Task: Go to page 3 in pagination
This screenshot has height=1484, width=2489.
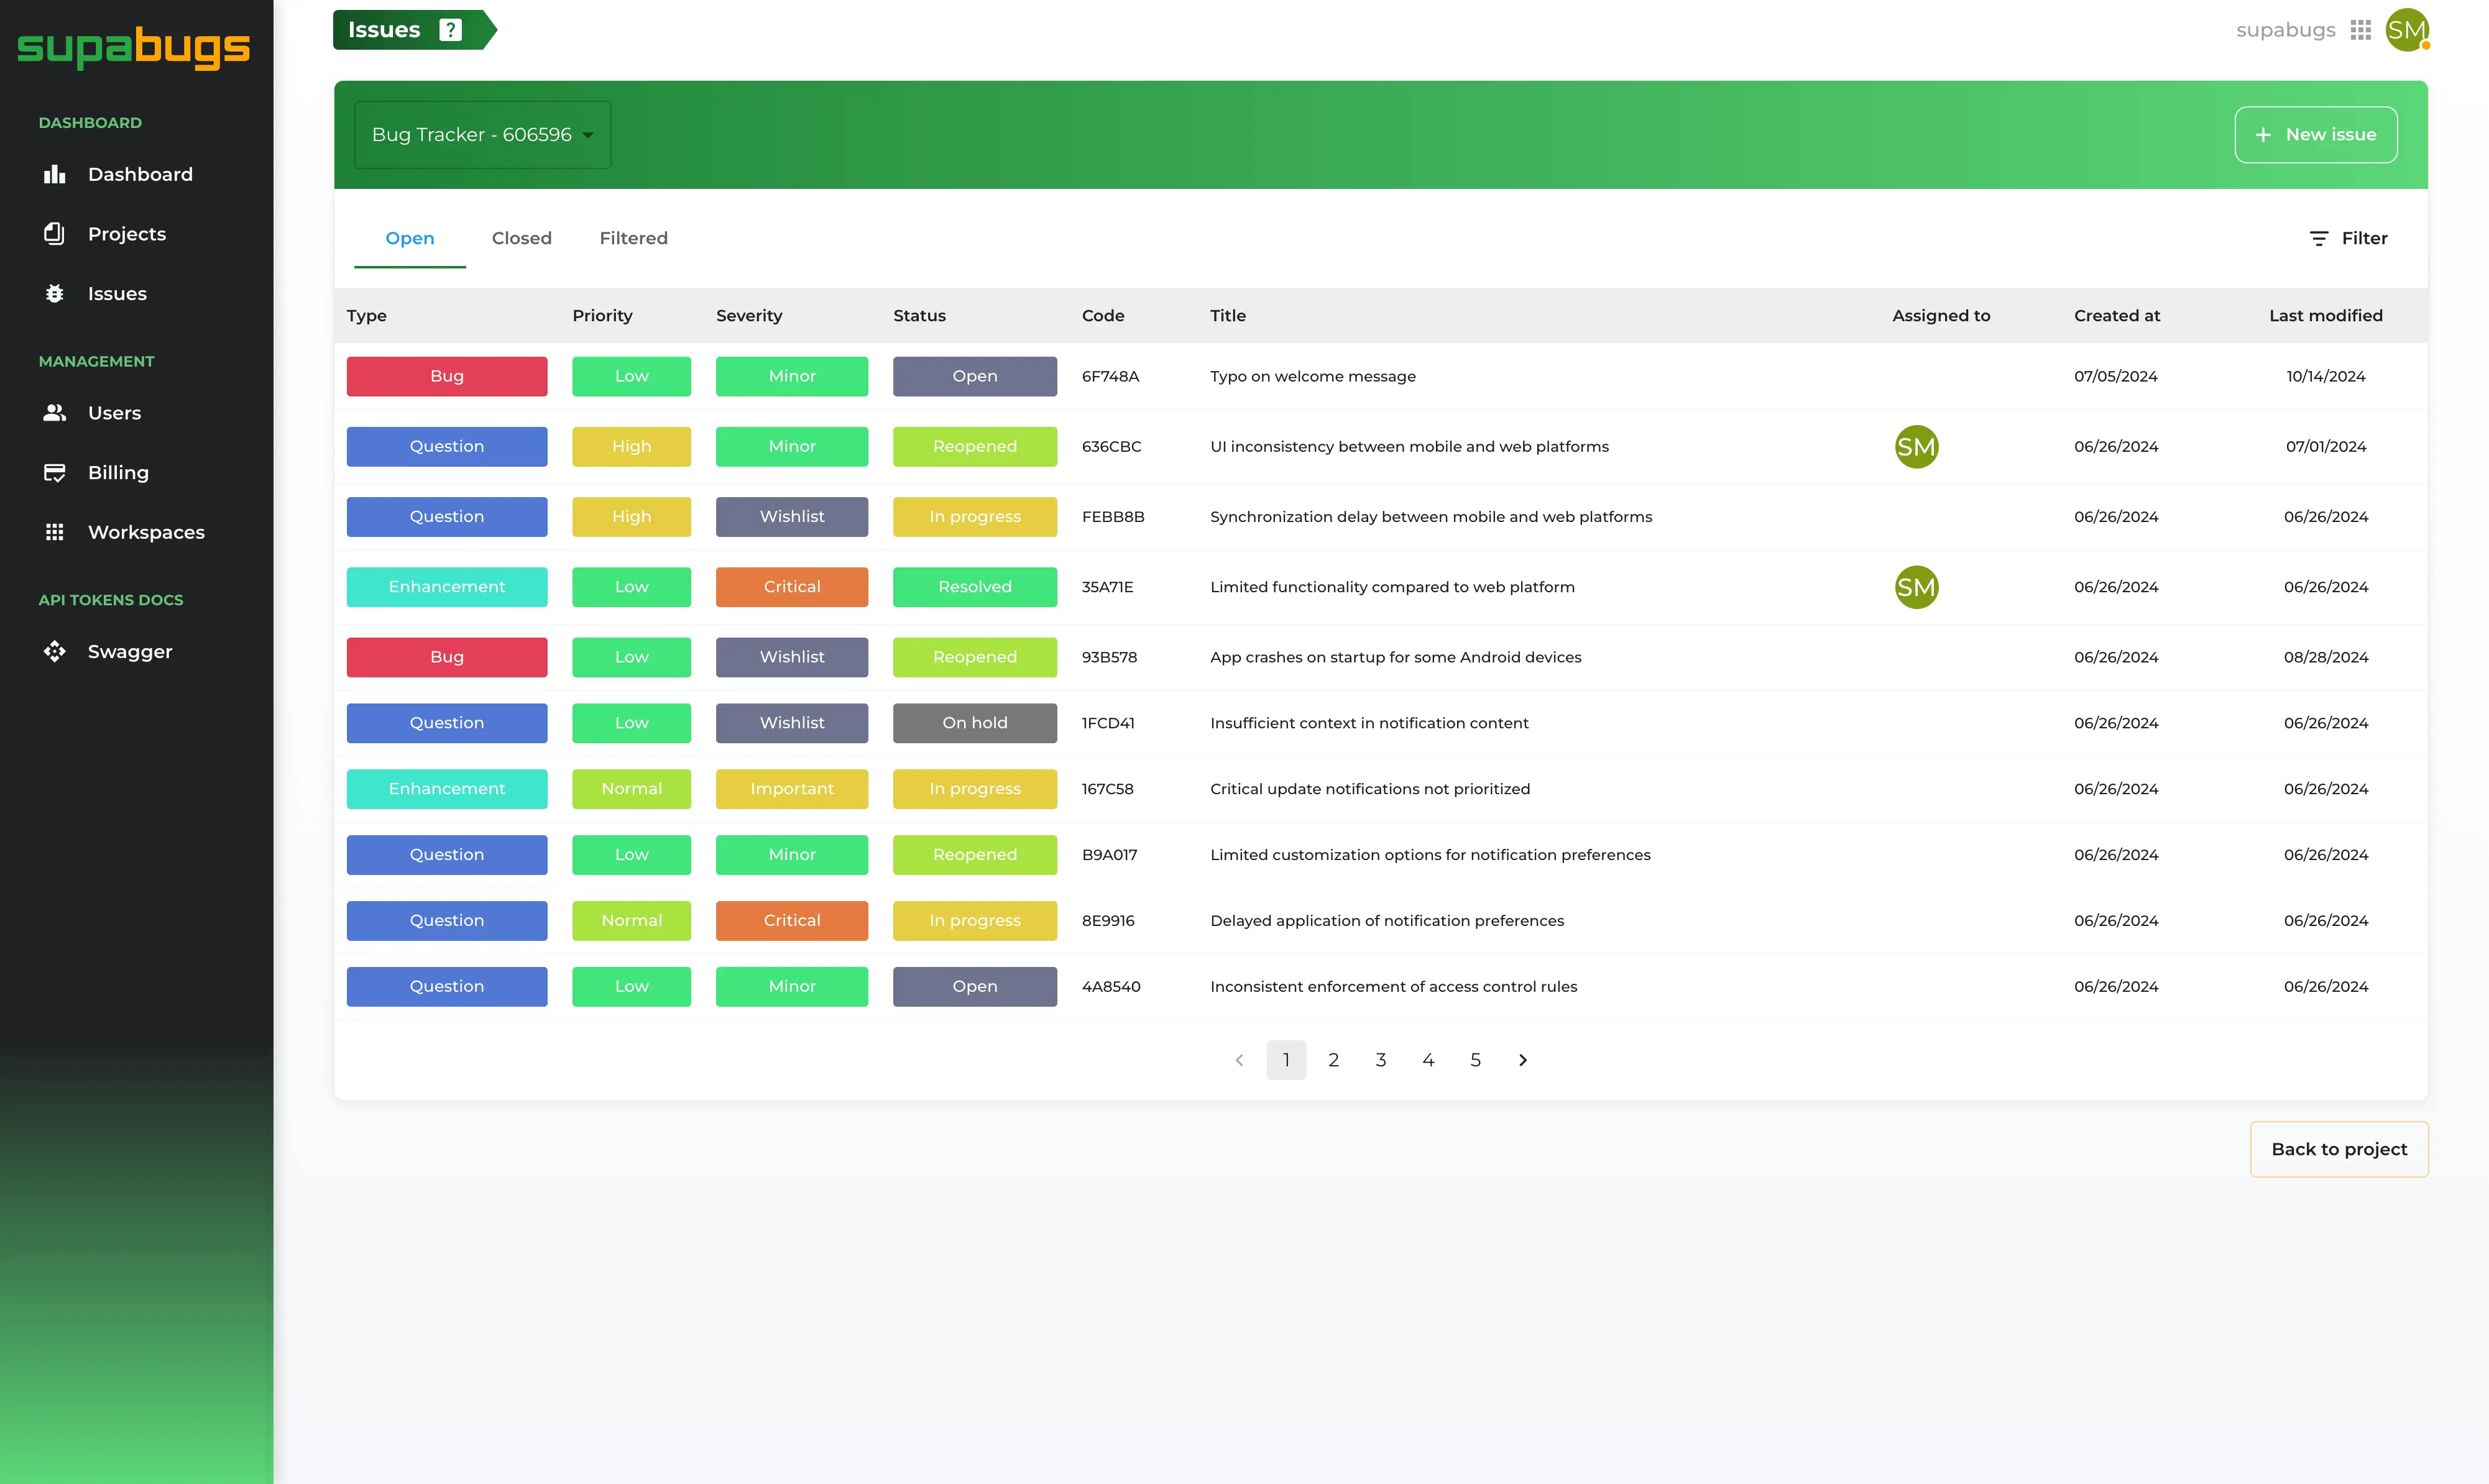Action: click(1380, 1060)
